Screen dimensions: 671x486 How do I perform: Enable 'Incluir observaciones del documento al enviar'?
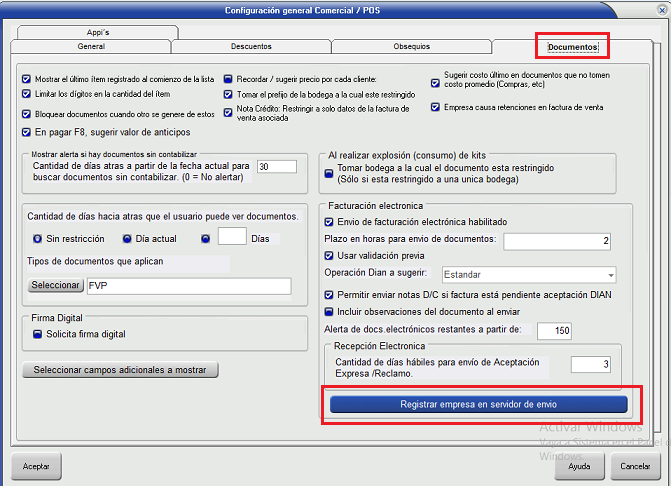click(329, 312)
